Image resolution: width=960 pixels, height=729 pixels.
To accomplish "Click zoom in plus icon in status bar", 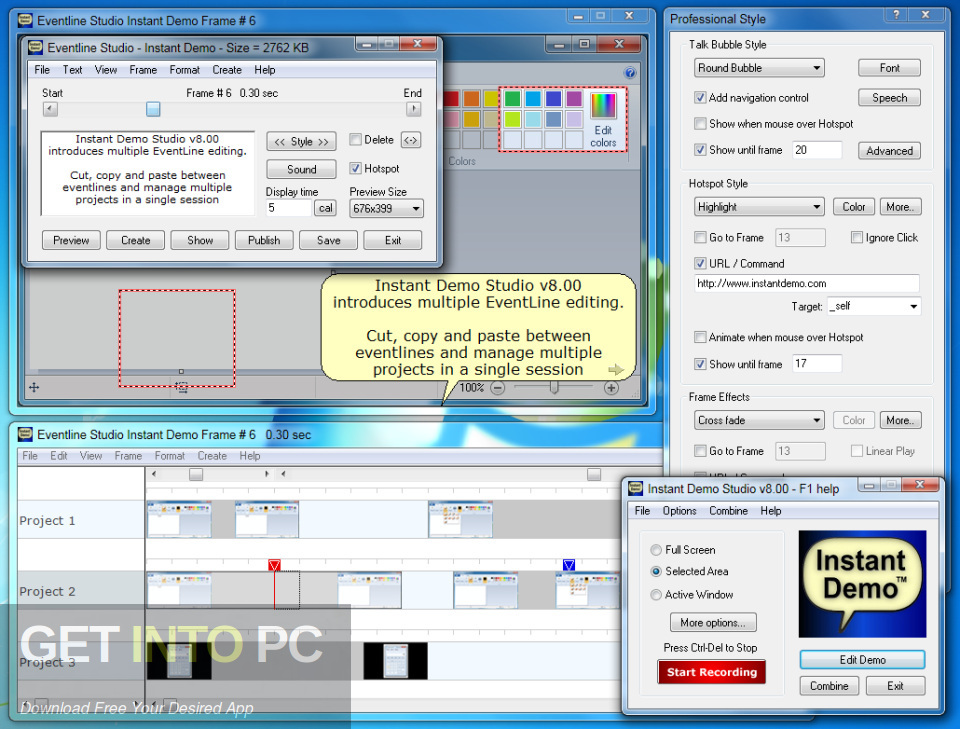I will [x=610, y=388].
